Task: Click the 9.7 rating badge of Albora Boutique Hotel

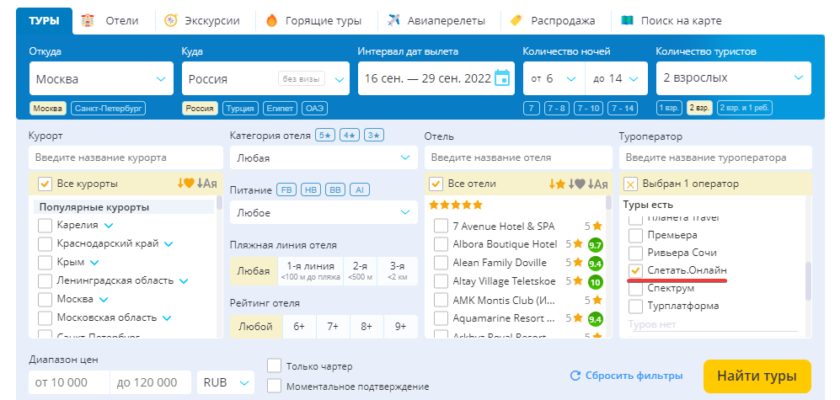Action: pyautogui.click(x=595, y=245)
